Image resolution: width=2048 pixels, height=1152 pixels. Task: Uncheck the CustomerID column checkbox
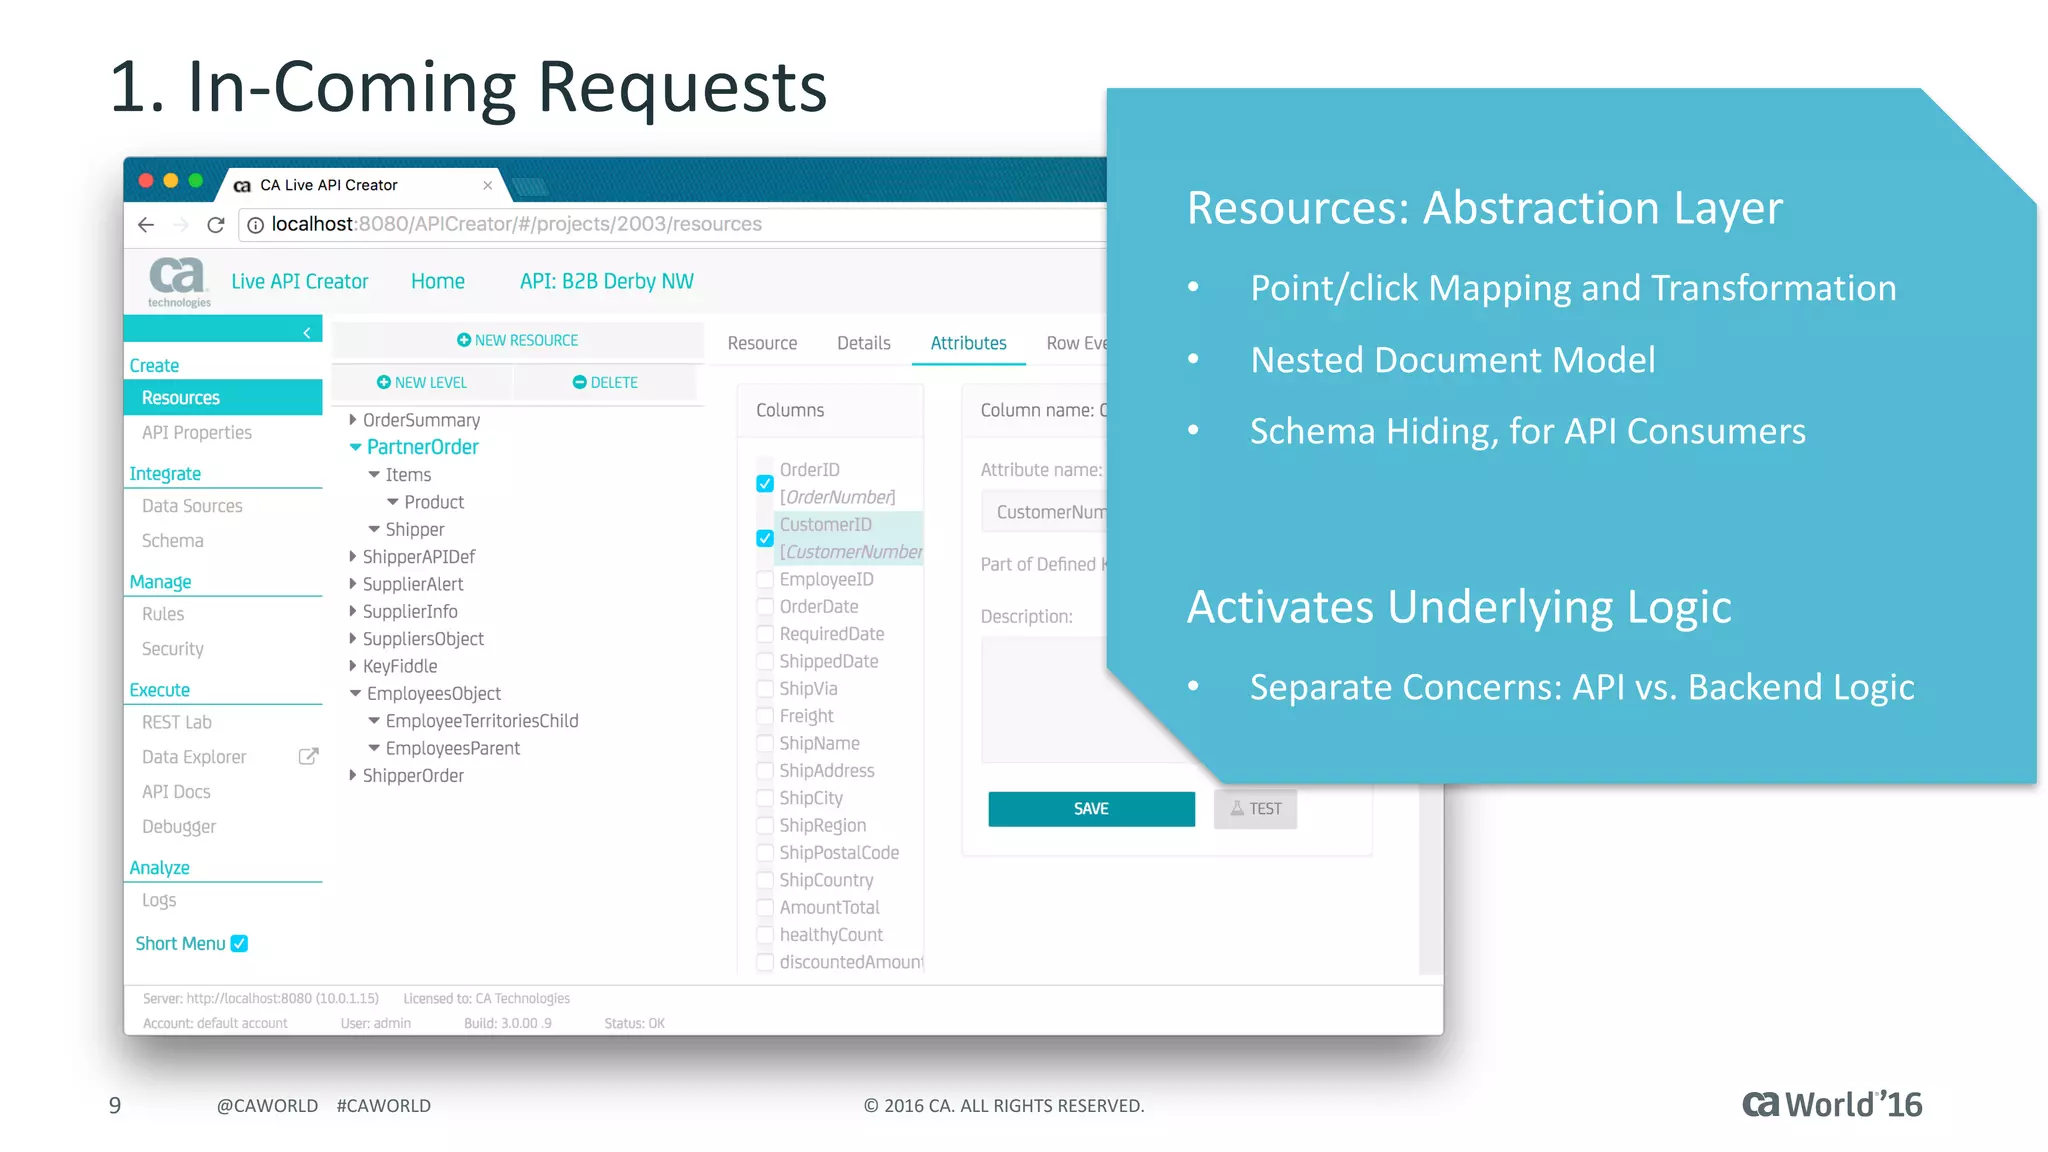pos(765,538)
